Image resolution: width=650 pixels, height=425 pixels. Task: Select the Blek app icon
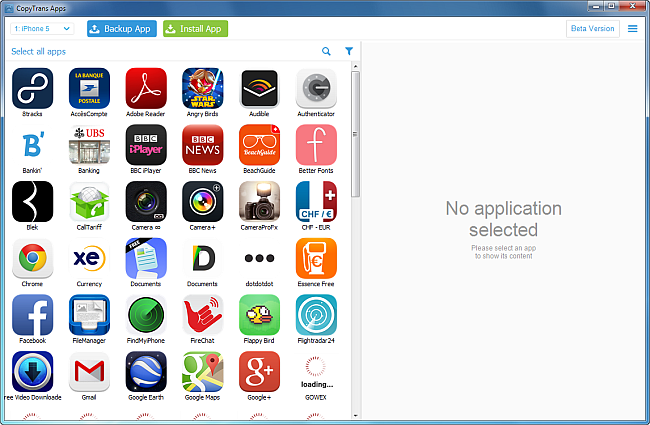pos(32,202)
